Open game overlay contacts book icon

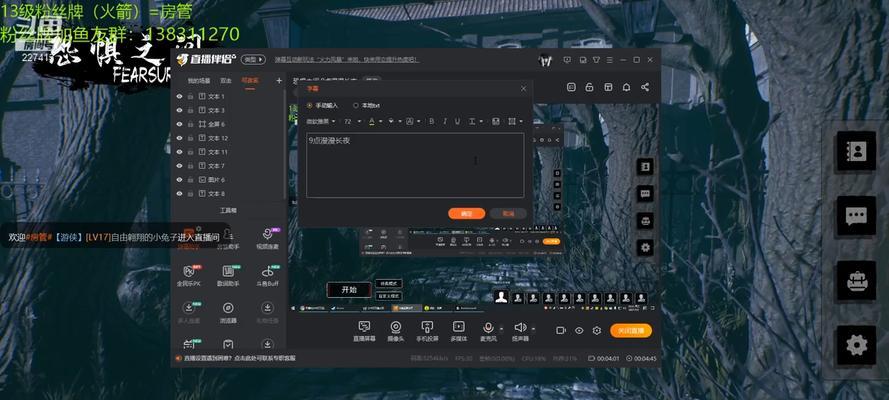[x=856, y=151]
